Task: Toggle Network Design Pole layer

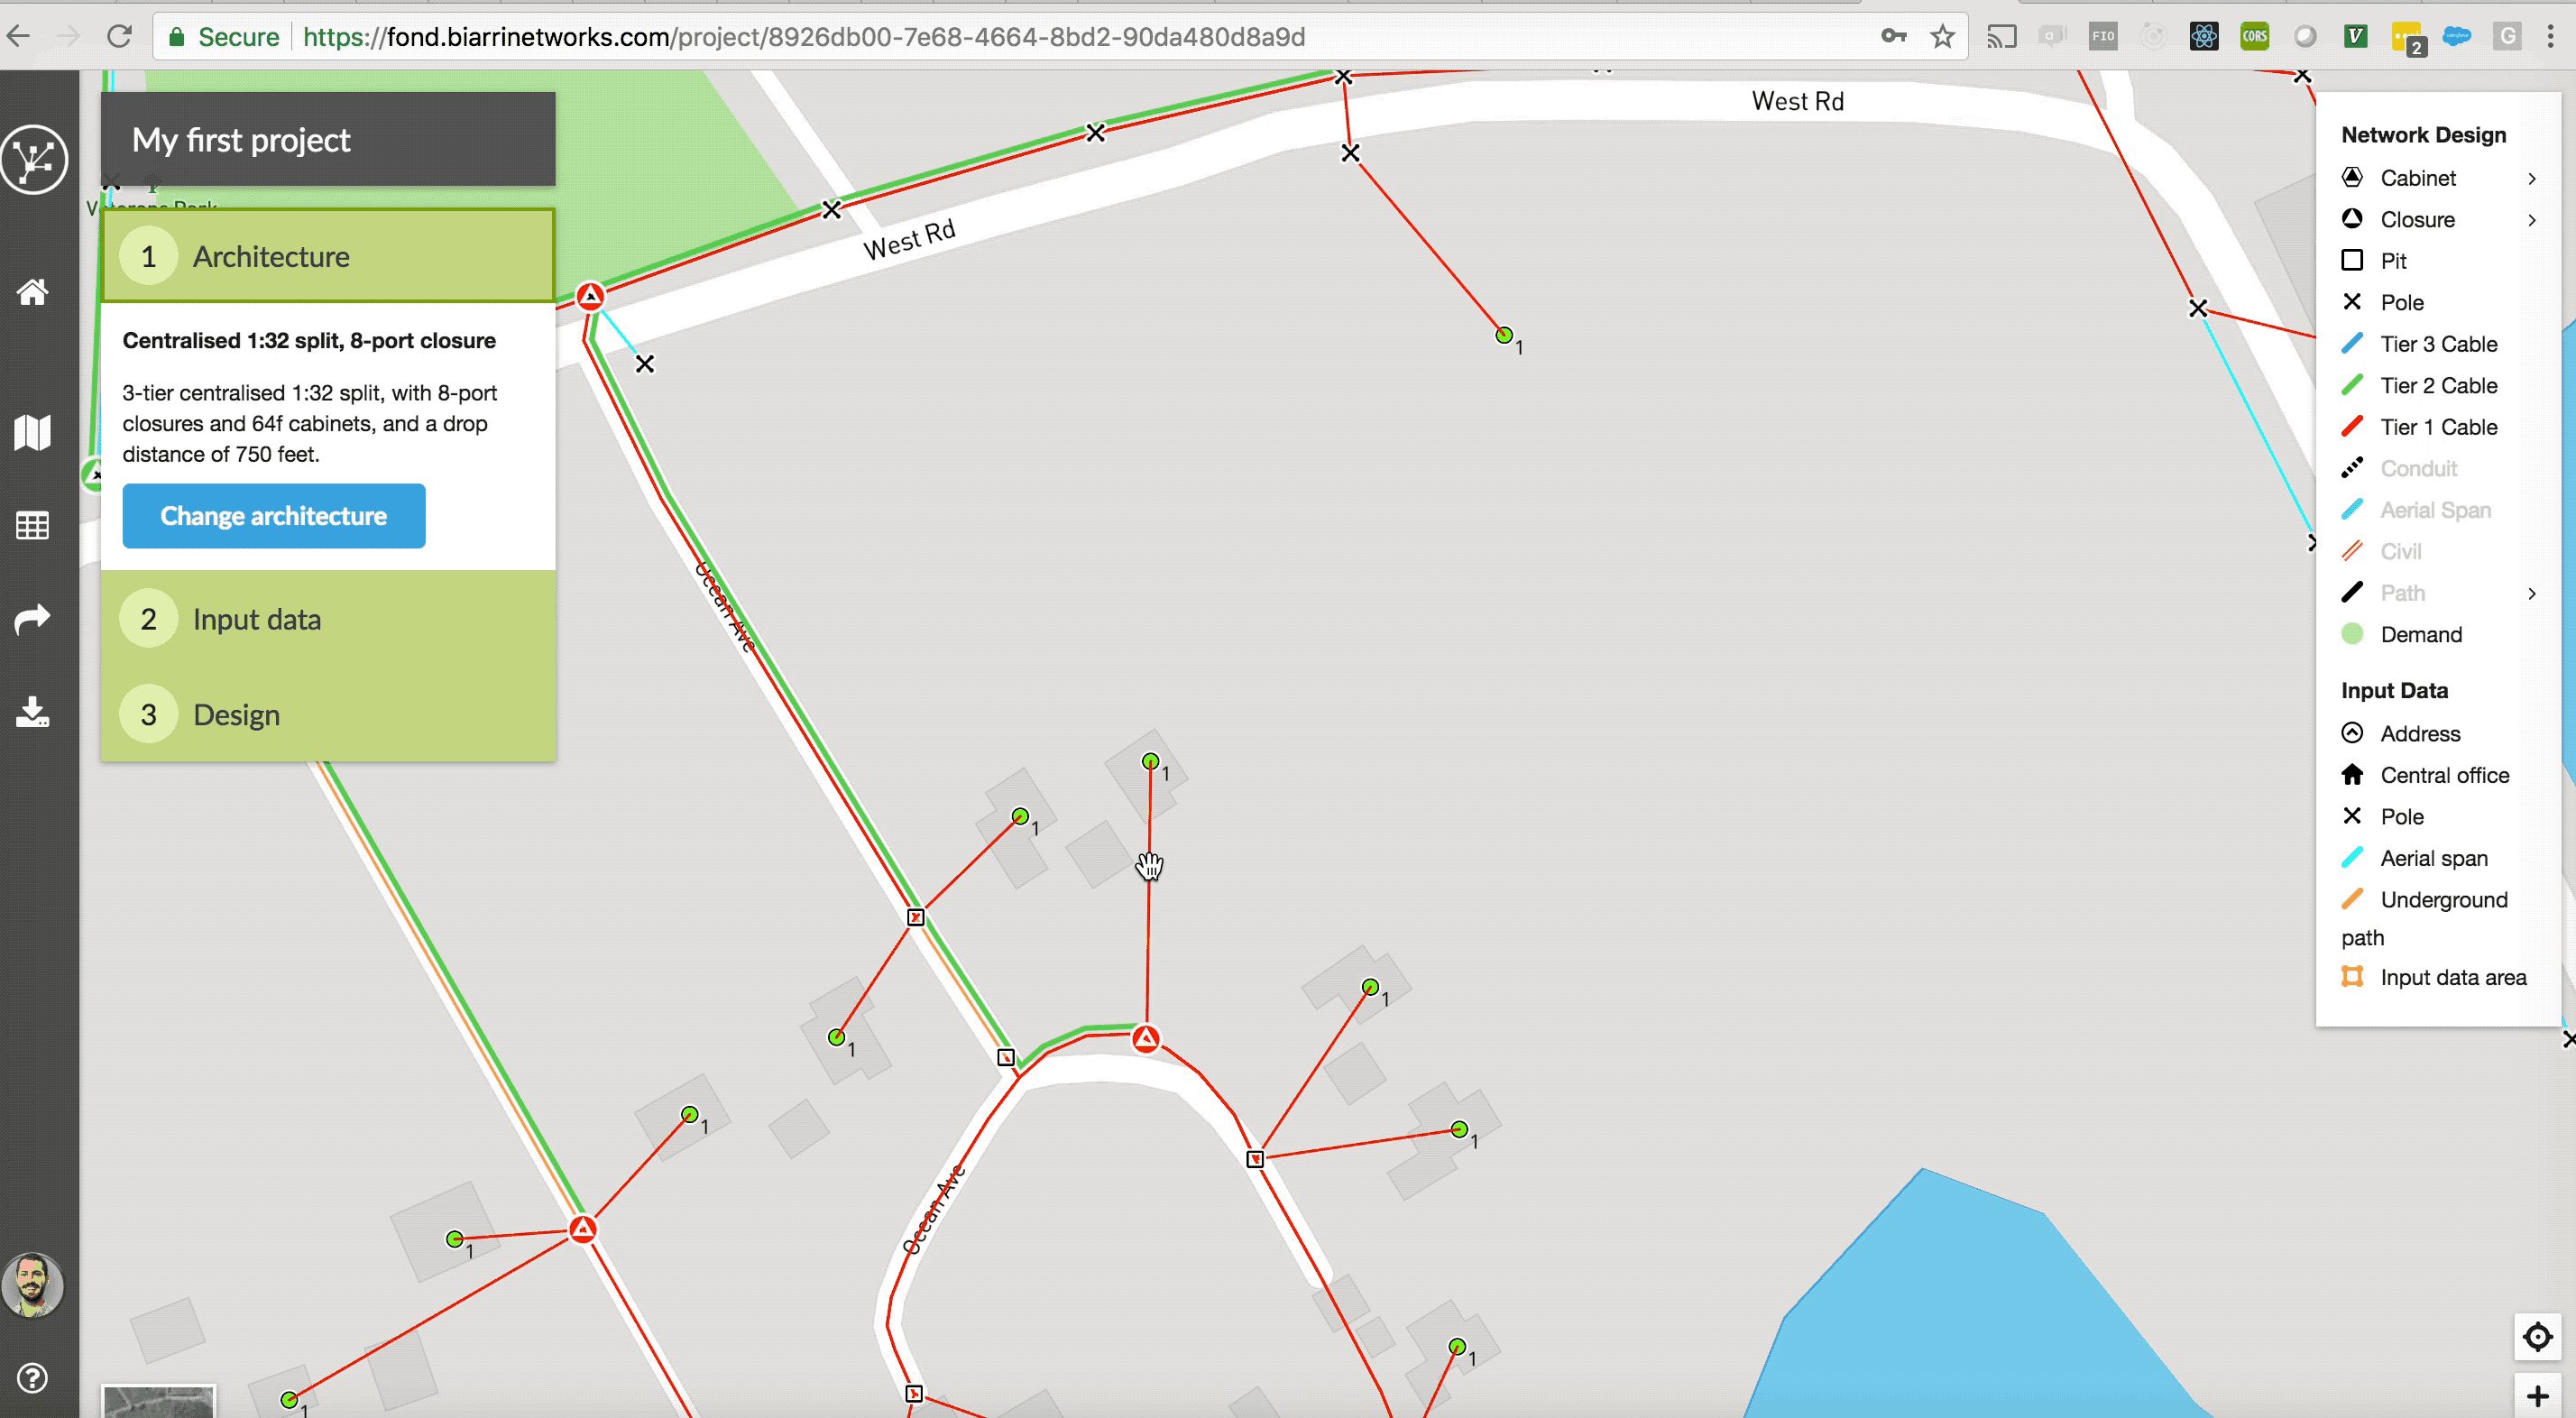Action: click(x=2401, y=302)
